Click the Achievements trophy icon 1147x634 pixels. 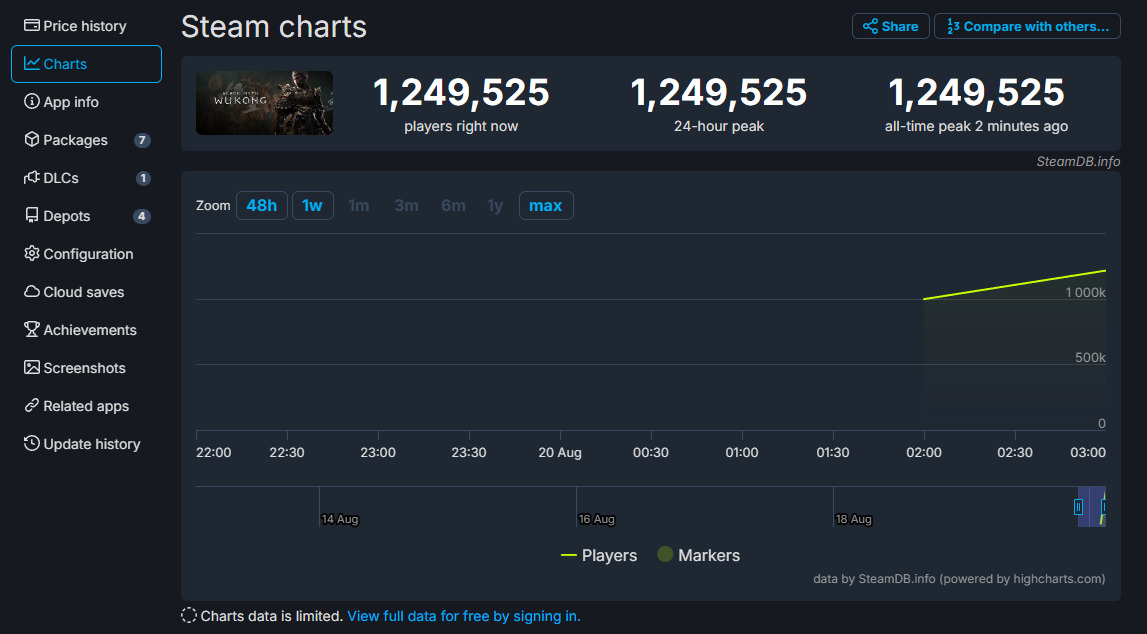click(x=31, y=330)
